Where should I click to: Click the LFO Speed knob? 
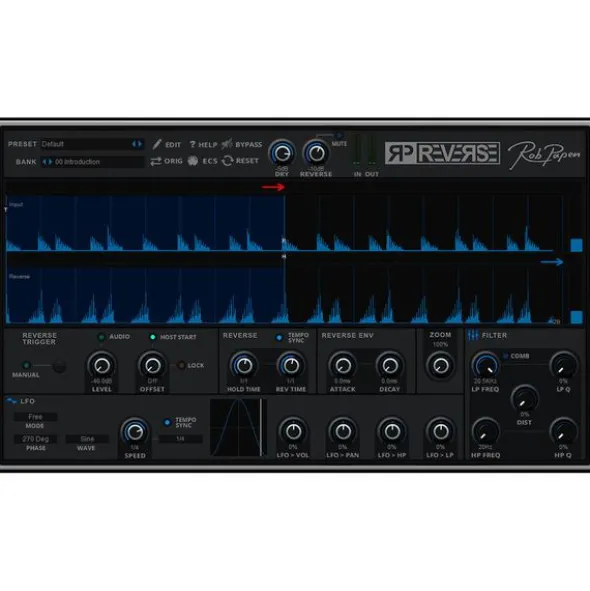[135, 432]
